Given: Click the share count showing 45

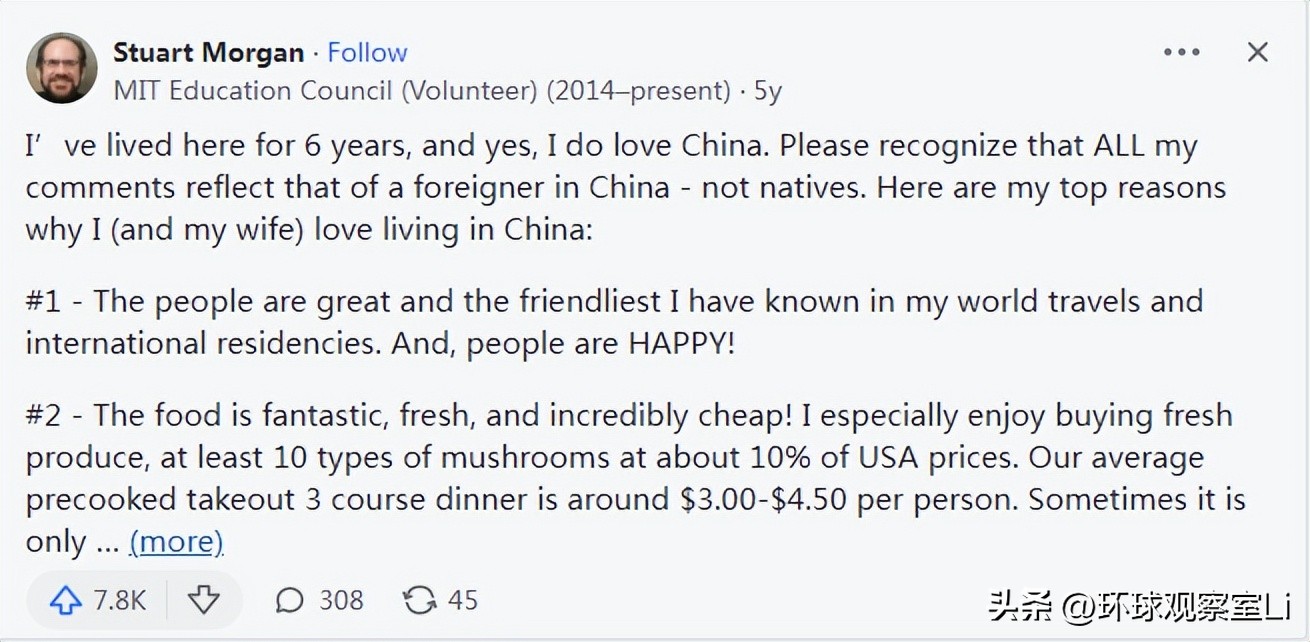Looking at the screenshot, I should 462,600.
